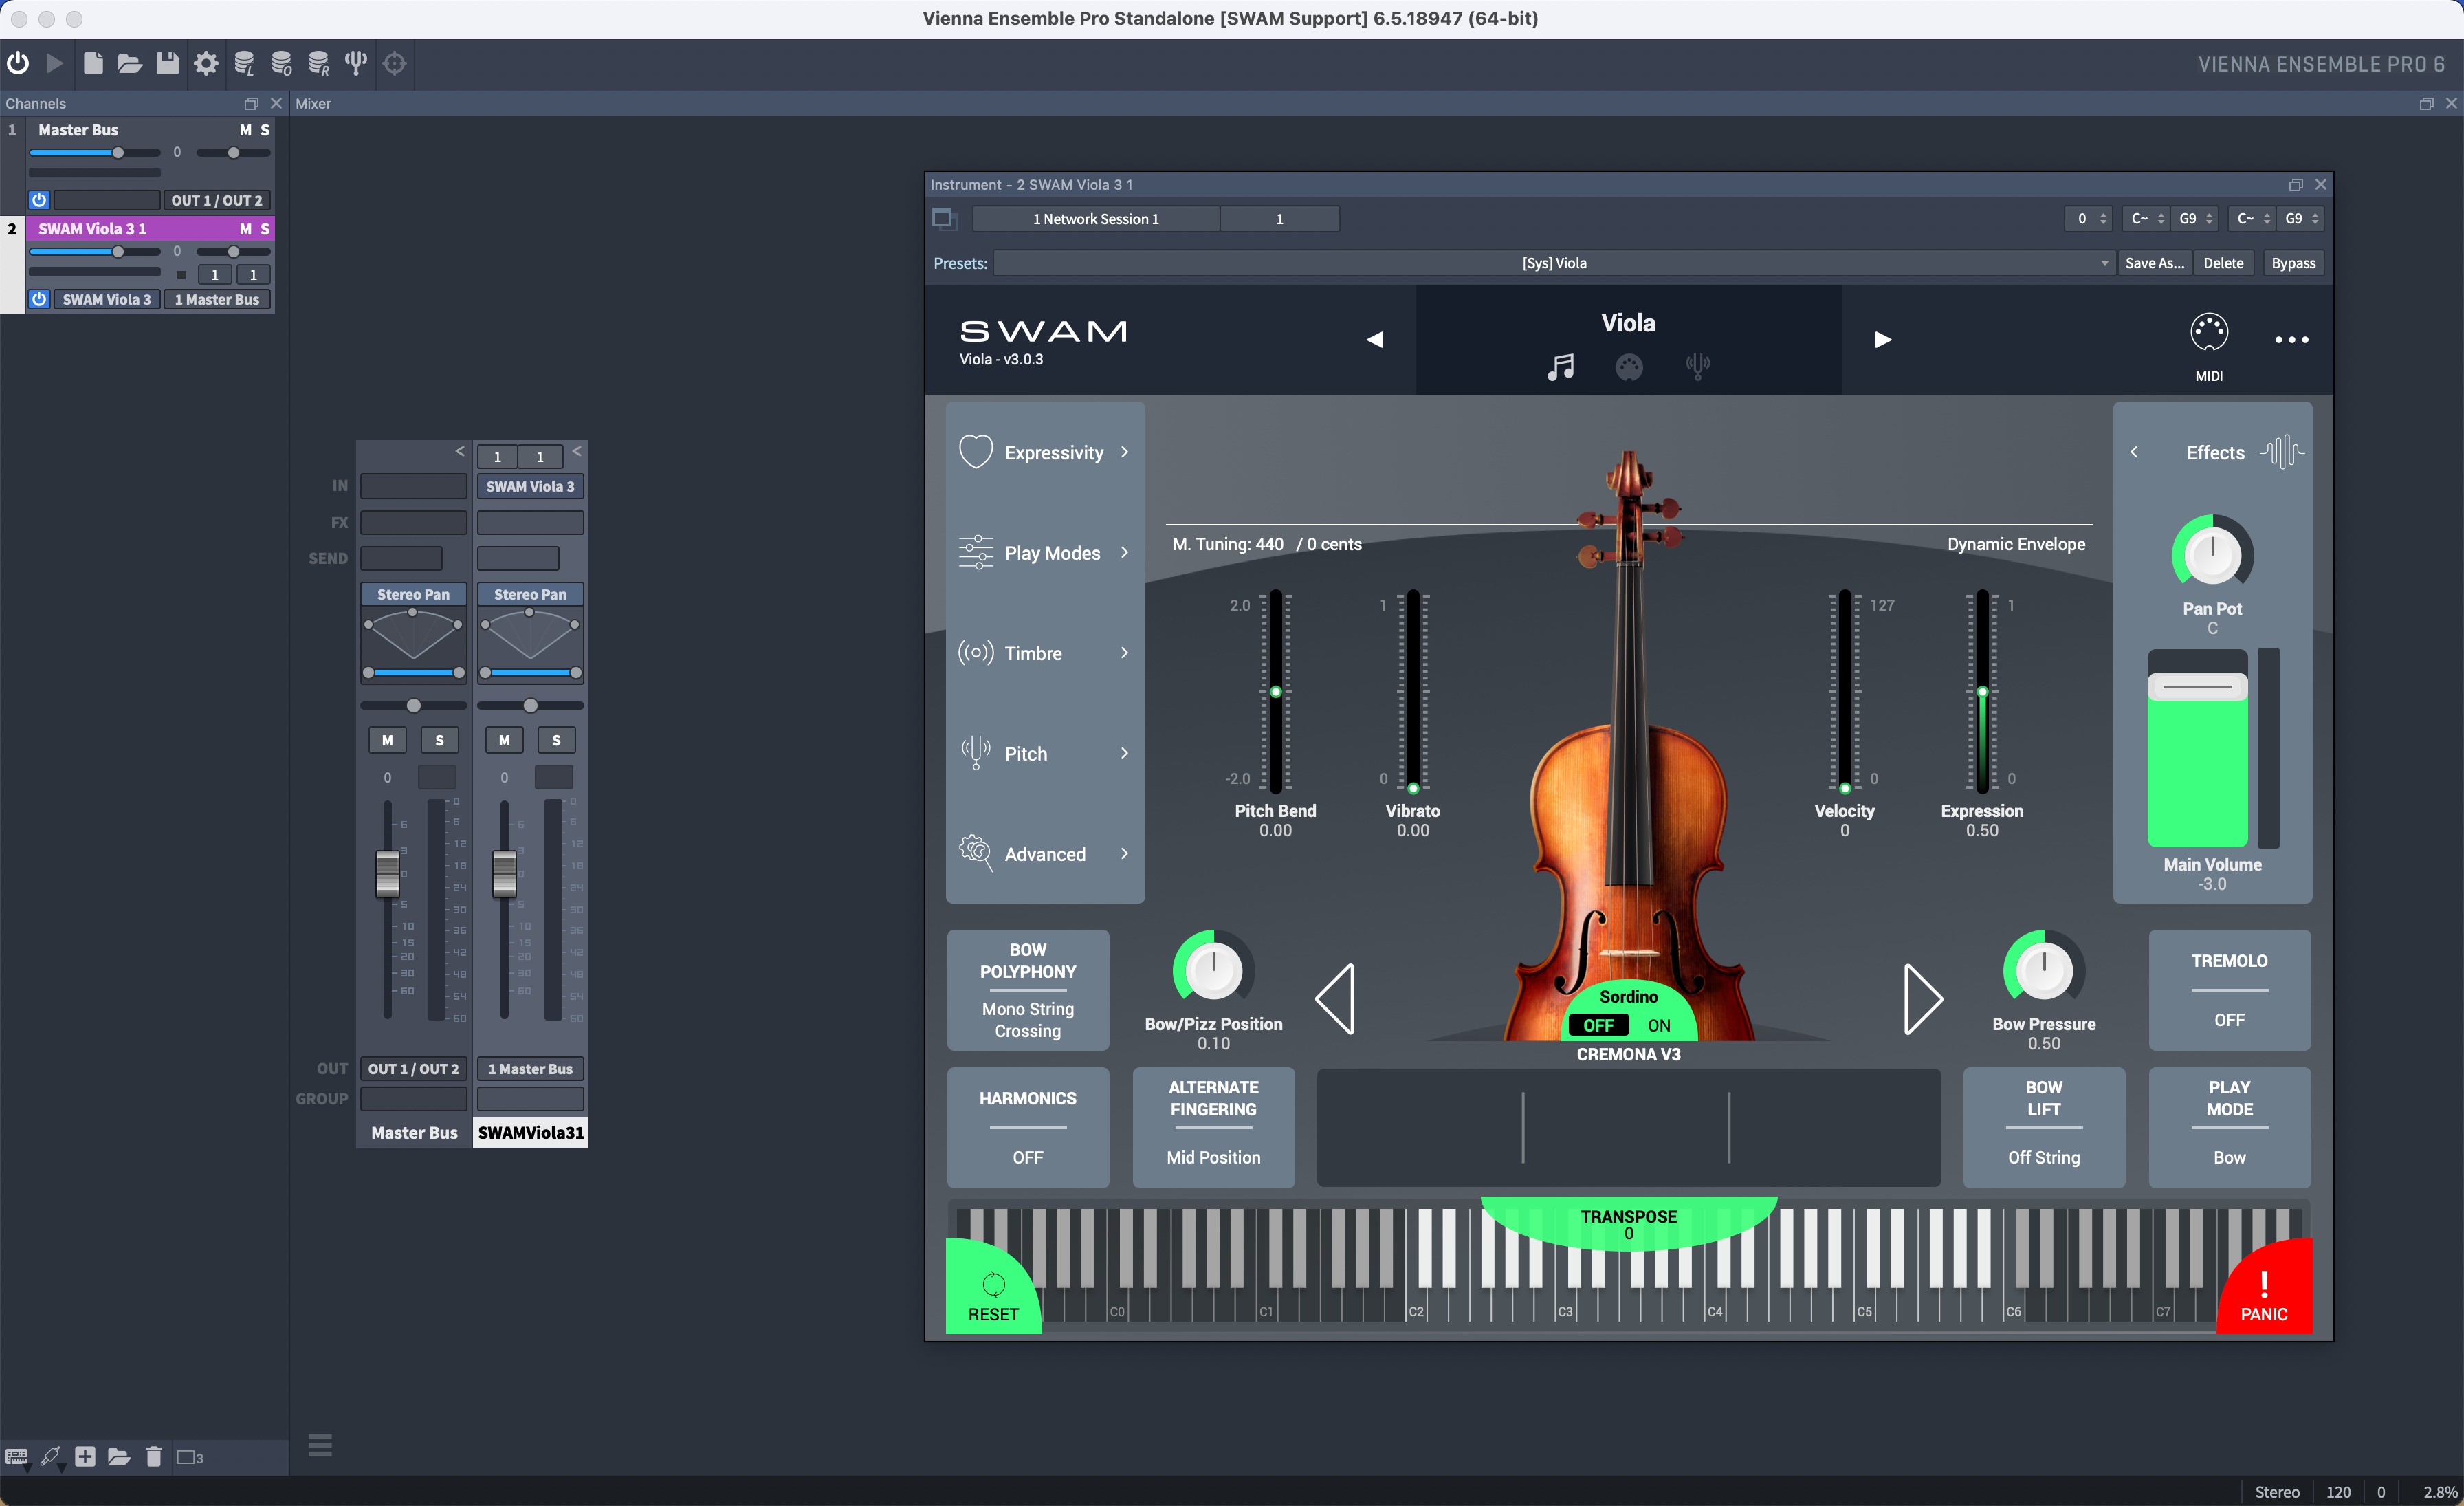Viewport: 2464px width, 1506px height.
Task: Save project with the floppy disk icon
Action: point(167,63)
